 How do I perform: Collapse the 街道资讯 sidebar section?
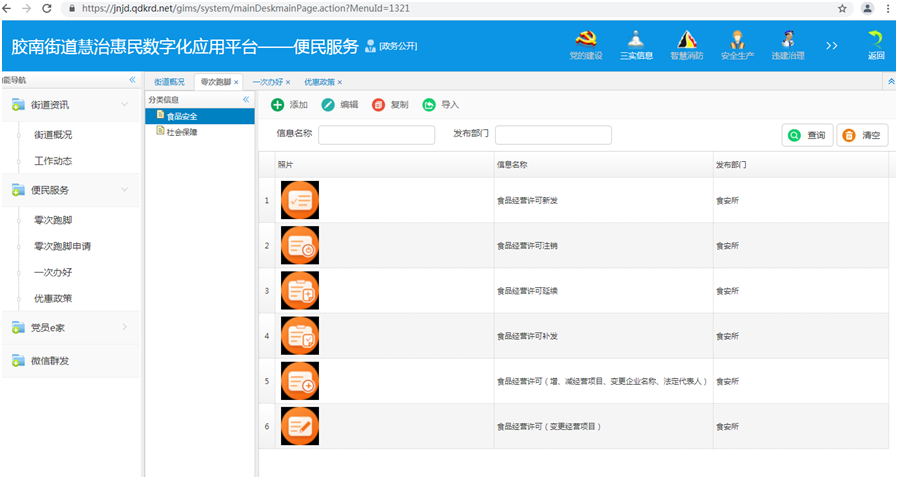(x=124, y=104)
